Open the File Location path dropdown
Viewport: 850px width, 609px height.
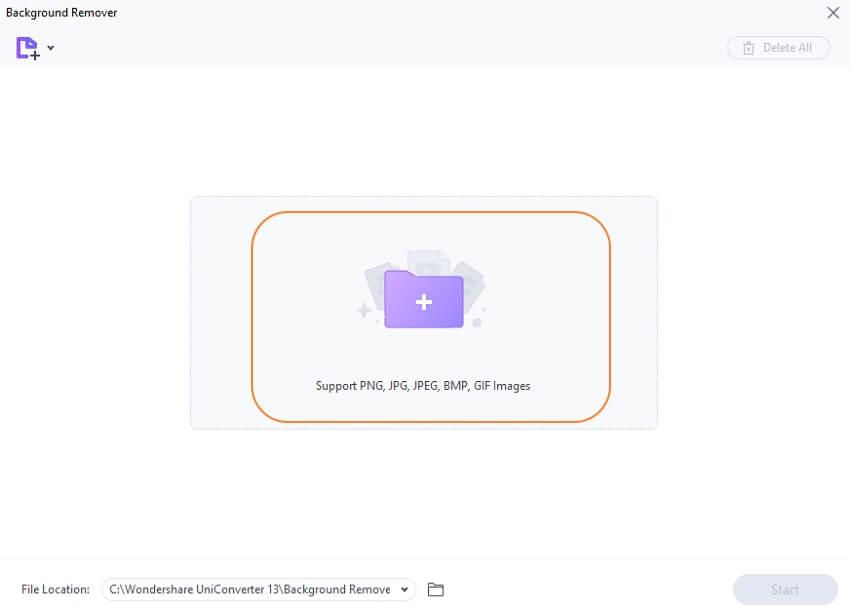pos(404,589)
